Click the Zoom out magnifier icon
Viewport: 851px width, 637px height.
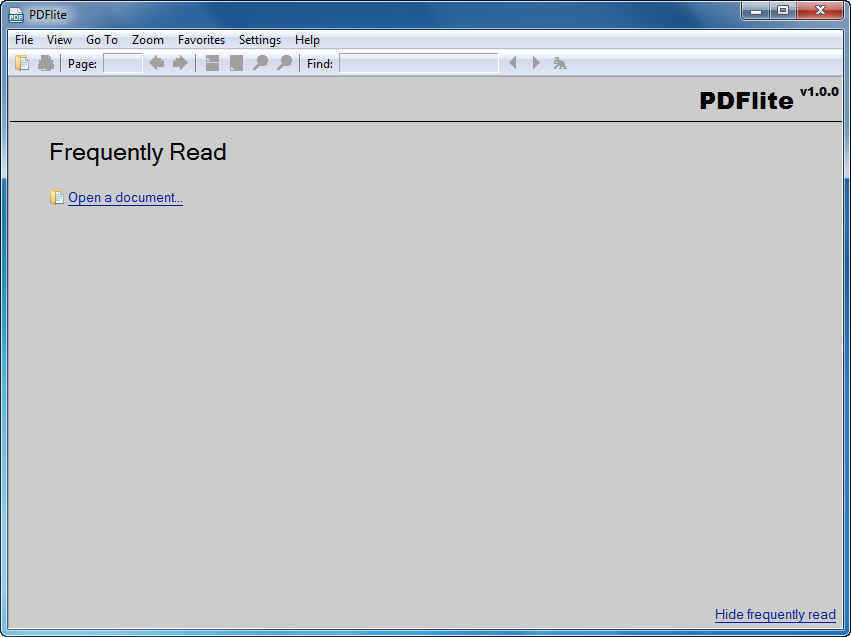tap(261, 63)
